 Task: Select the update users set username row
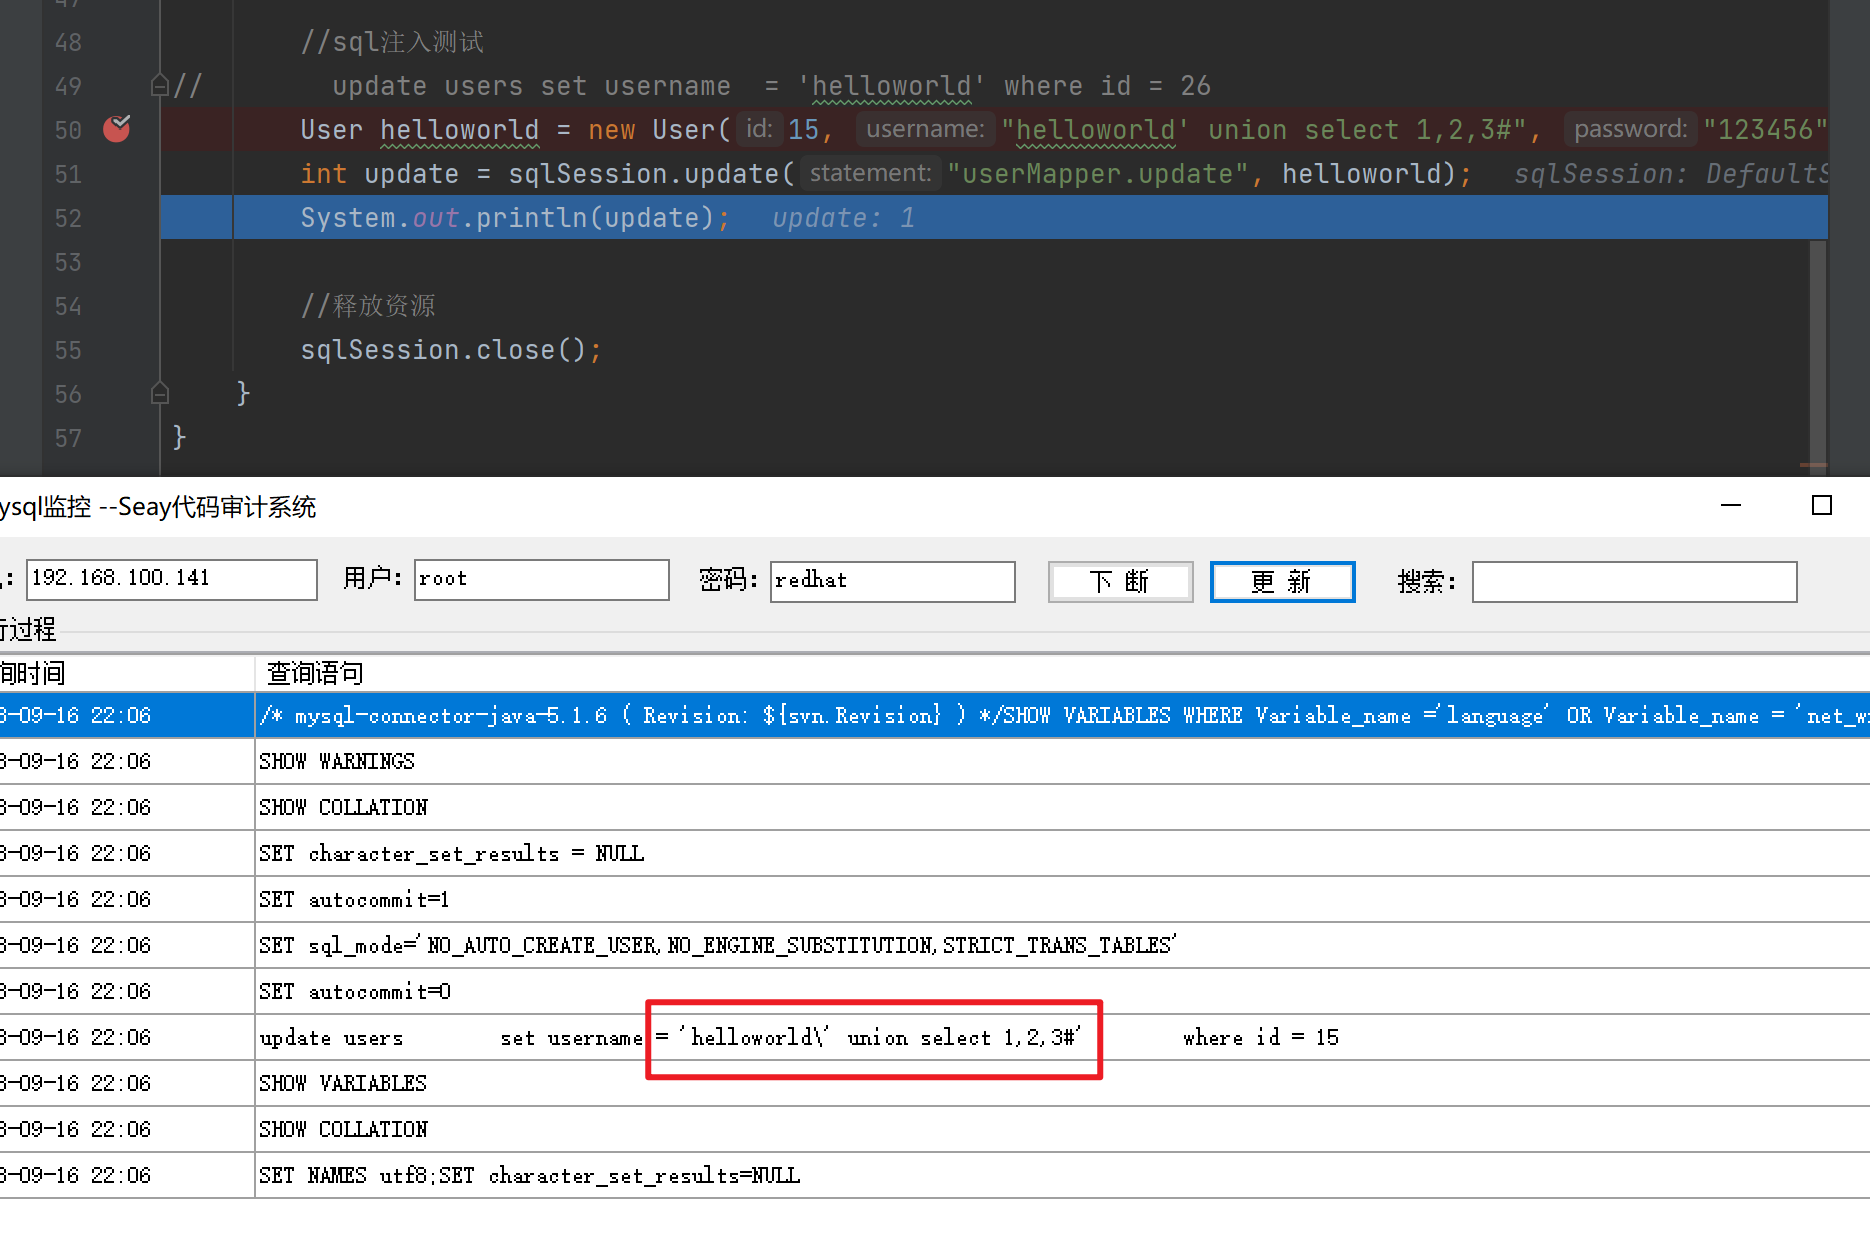point(935,1037)
